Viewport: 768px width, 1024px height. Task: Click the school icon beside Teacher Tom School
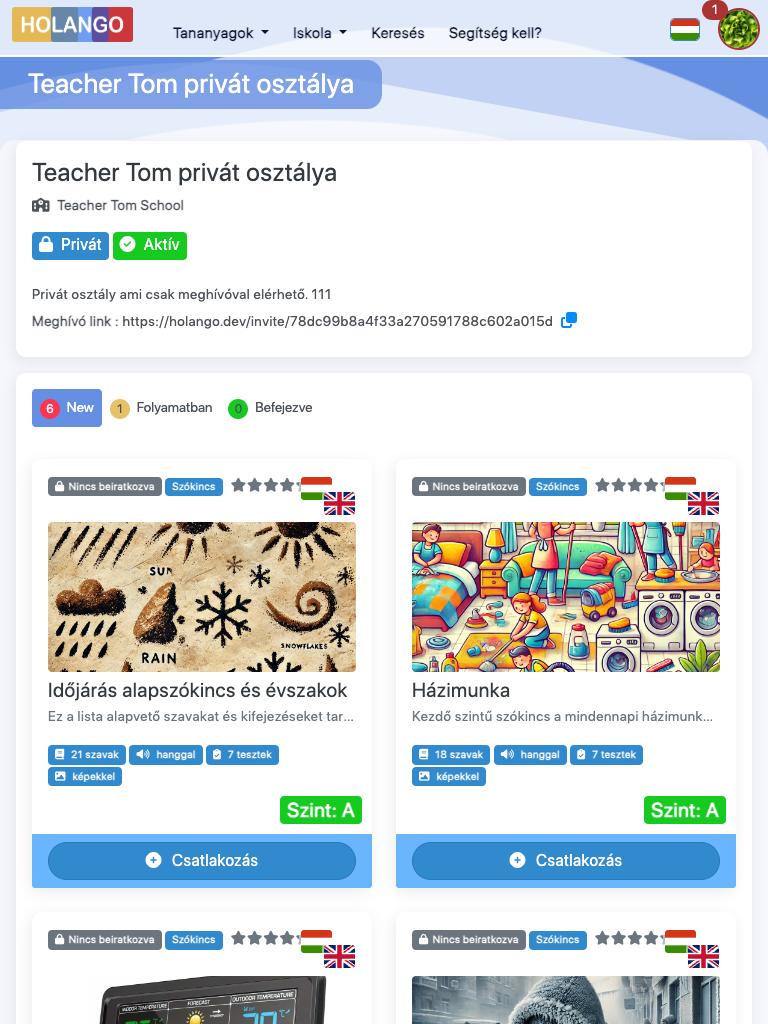point(40,206)
